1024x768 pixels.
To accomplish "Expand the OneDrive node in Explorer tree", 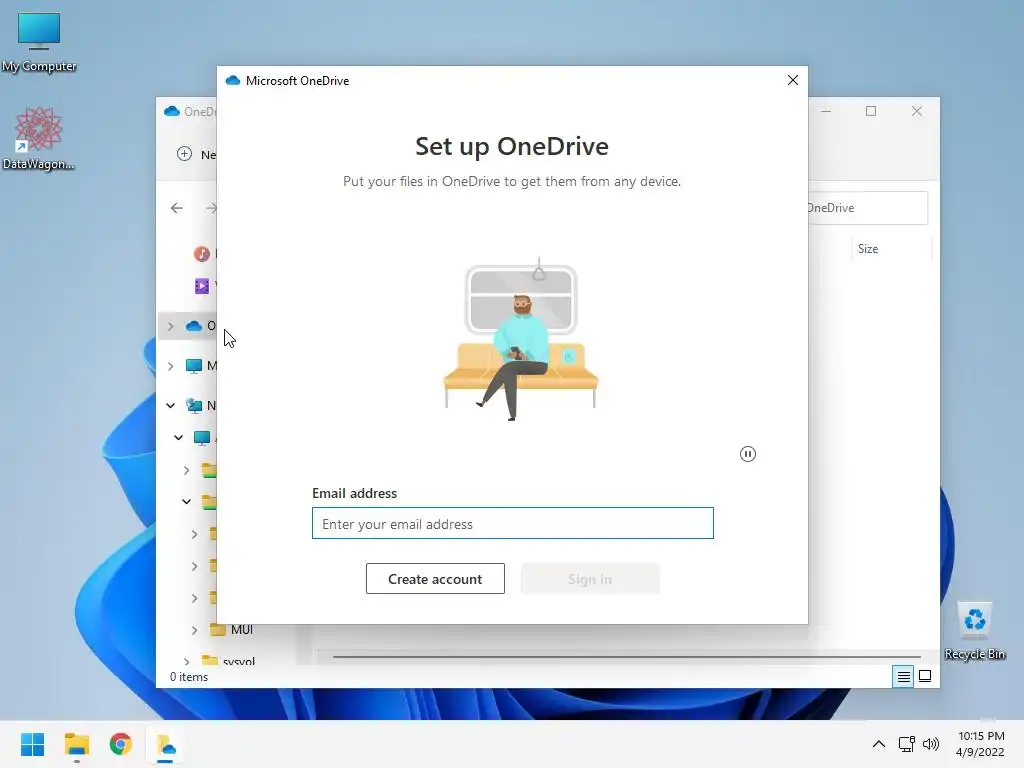I will 170,326.
